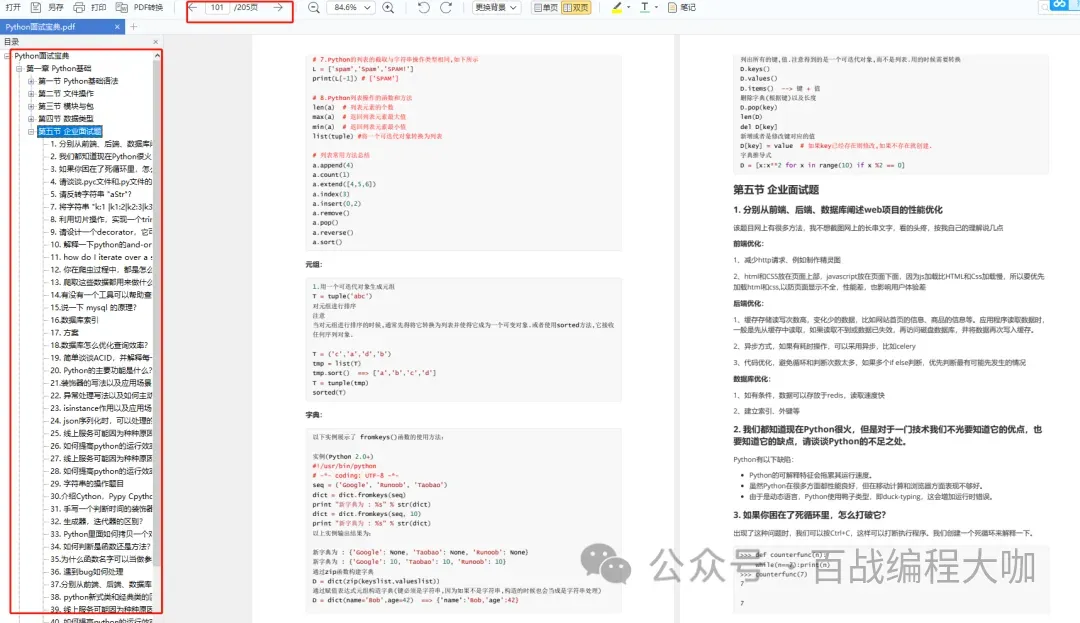Click the PDF转换 convert icon

click(x=122, y=8)
